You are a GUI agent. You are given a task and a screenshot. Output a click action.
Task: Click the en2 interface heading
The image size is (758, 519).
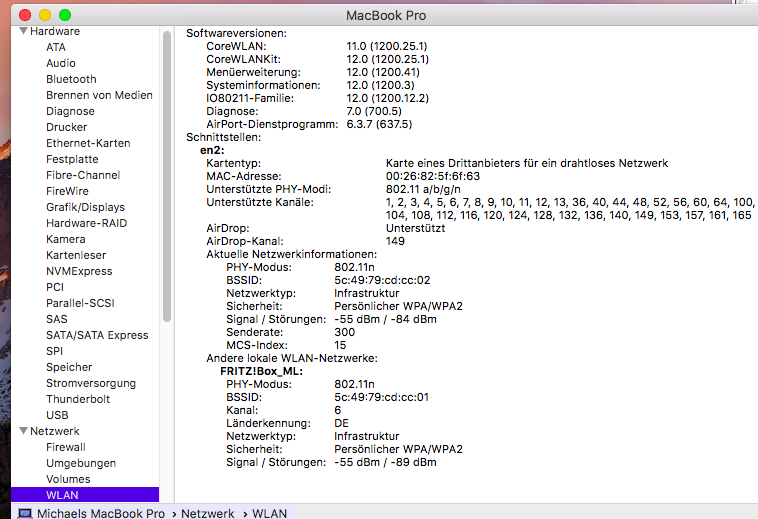point(212,150)
